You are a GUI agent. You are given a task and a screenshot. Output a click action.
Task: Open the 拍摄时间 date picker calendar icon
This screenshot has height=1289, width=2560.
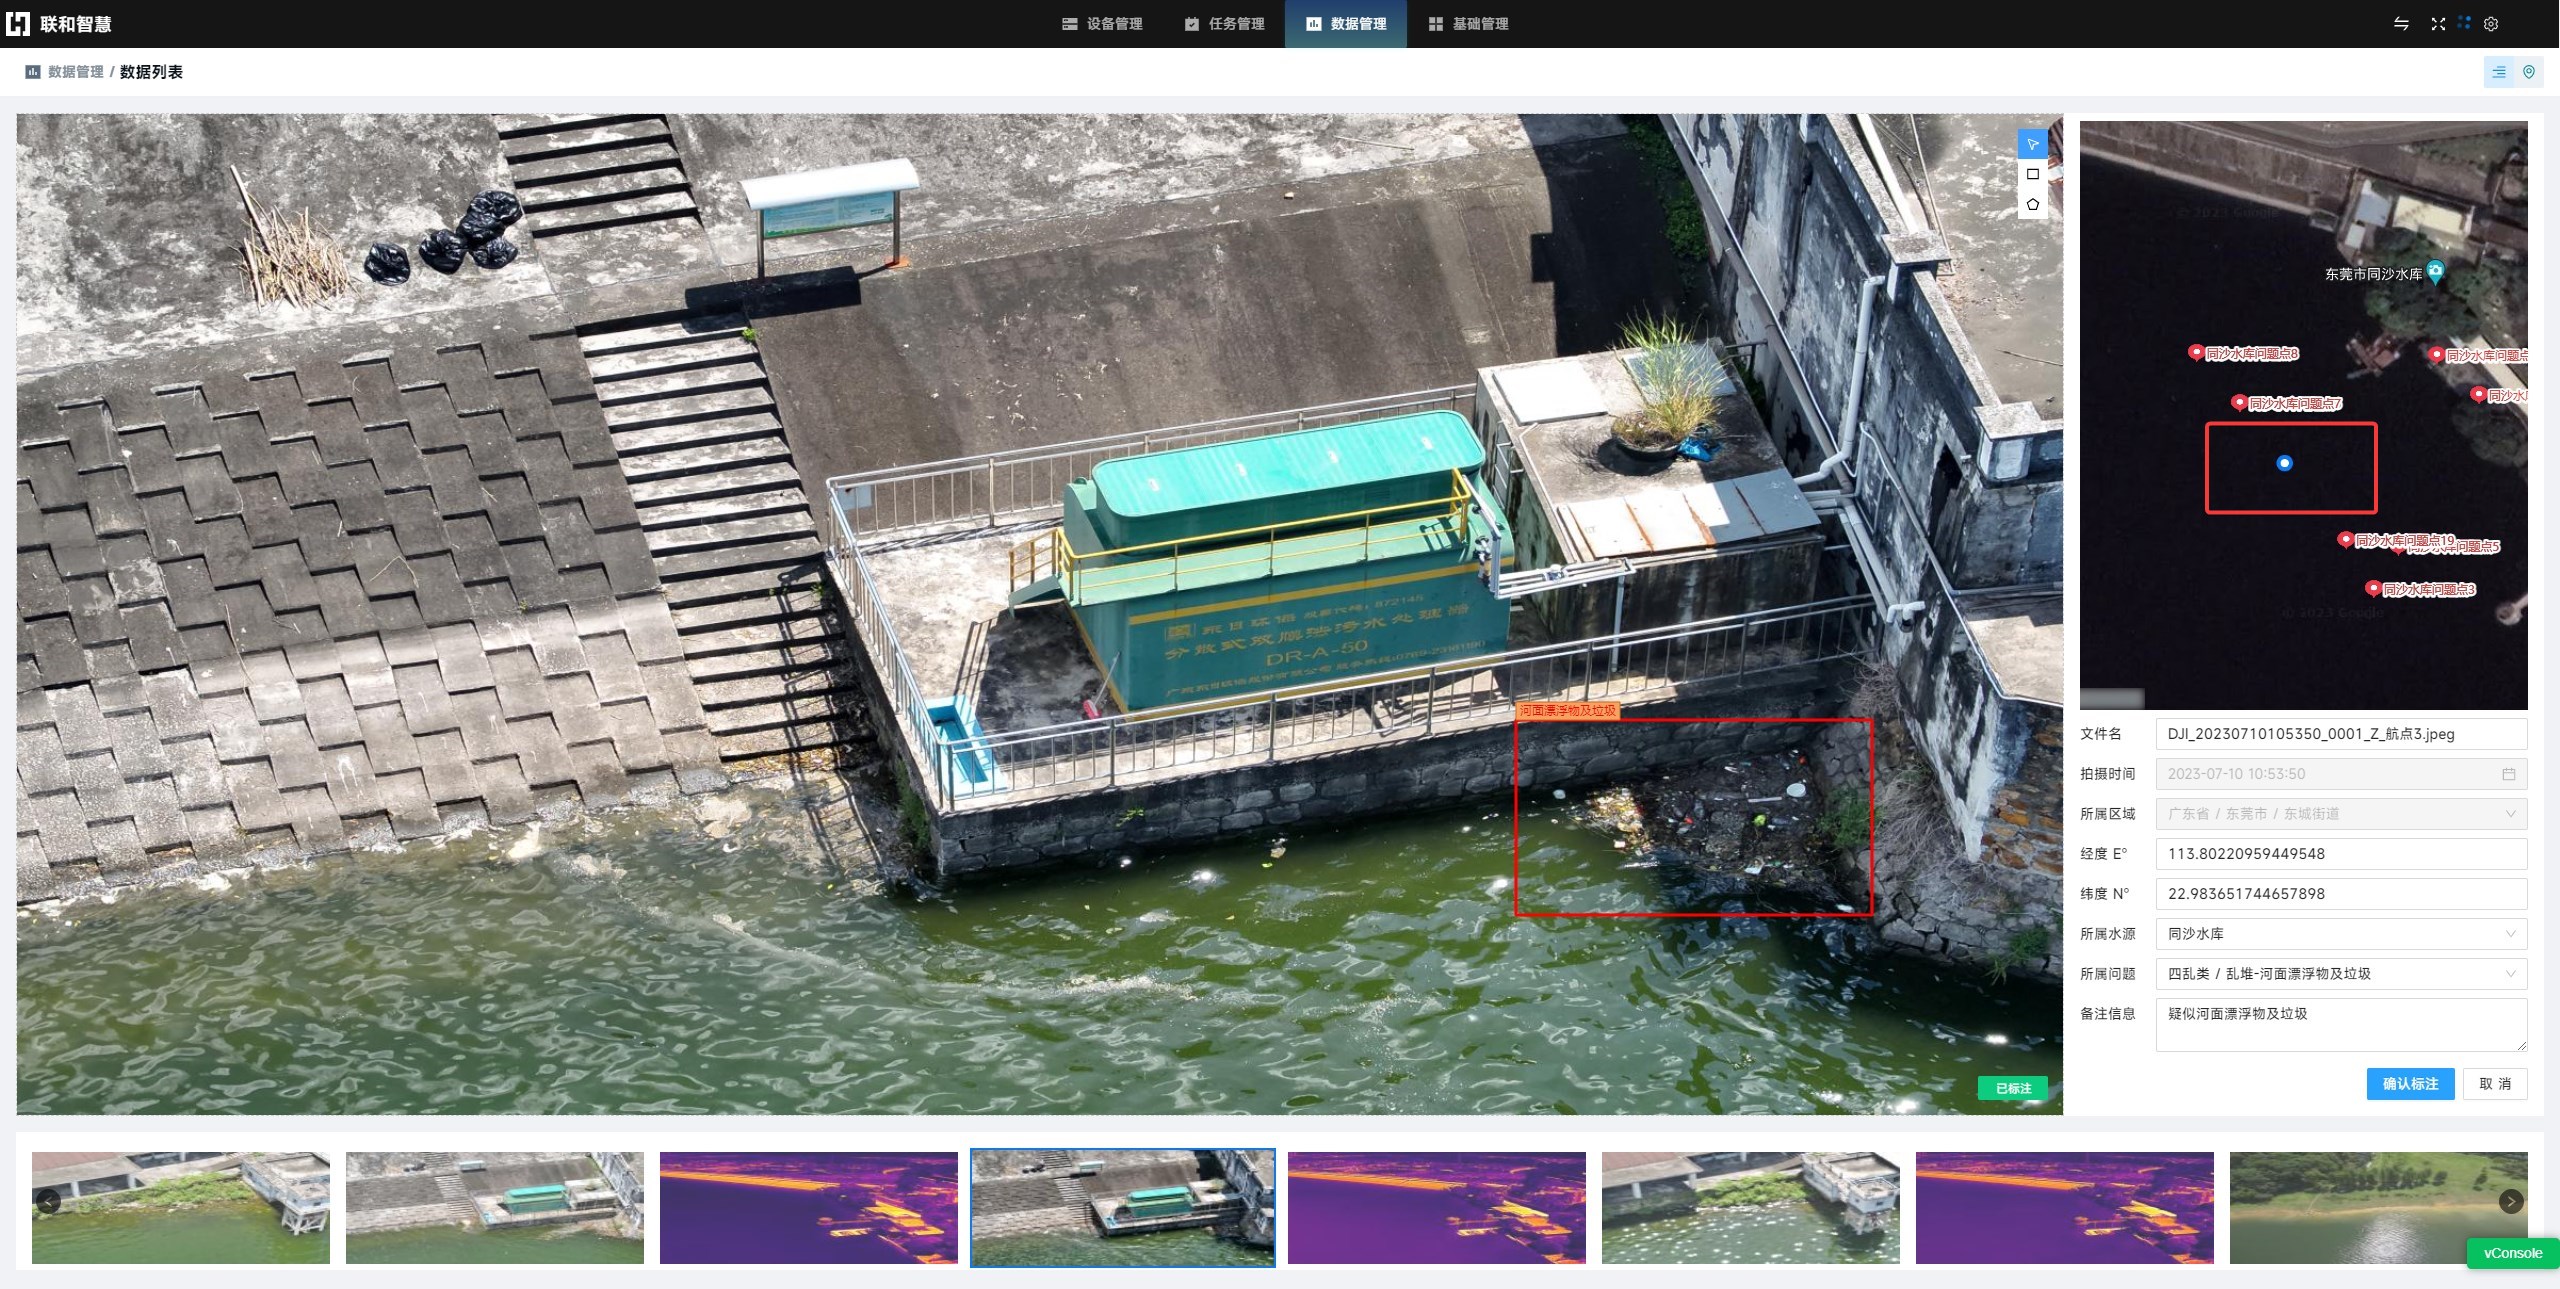pos(2508,774)
